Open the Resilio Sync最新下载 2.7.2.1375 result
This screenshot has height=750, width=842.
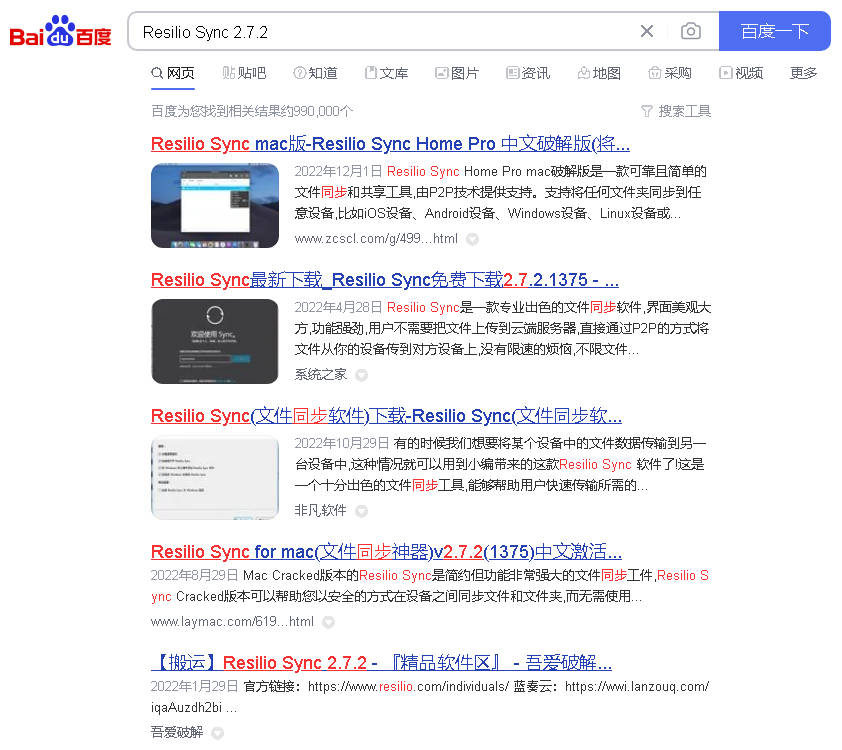click(x=384, y=280)
